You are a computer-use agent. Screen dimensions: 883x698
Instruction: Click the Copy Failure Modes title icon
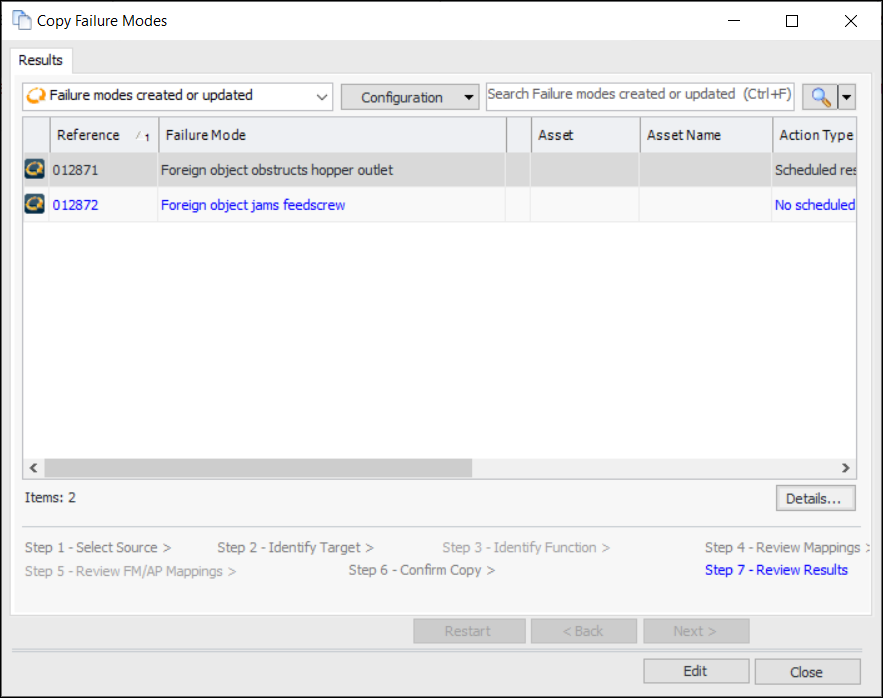[x=22, y=20]
